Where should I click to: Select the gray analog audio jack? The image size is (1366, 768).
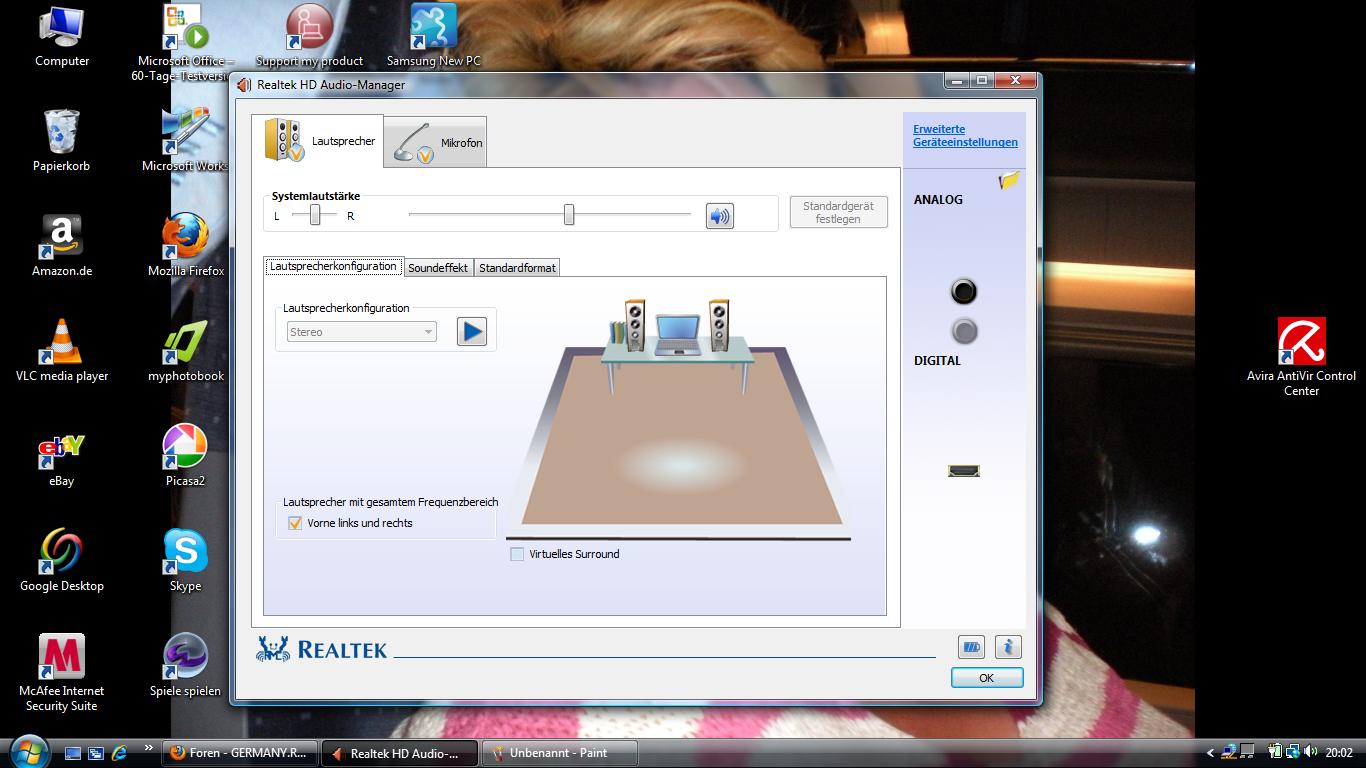pyautogui.click(x=963, y=331)
